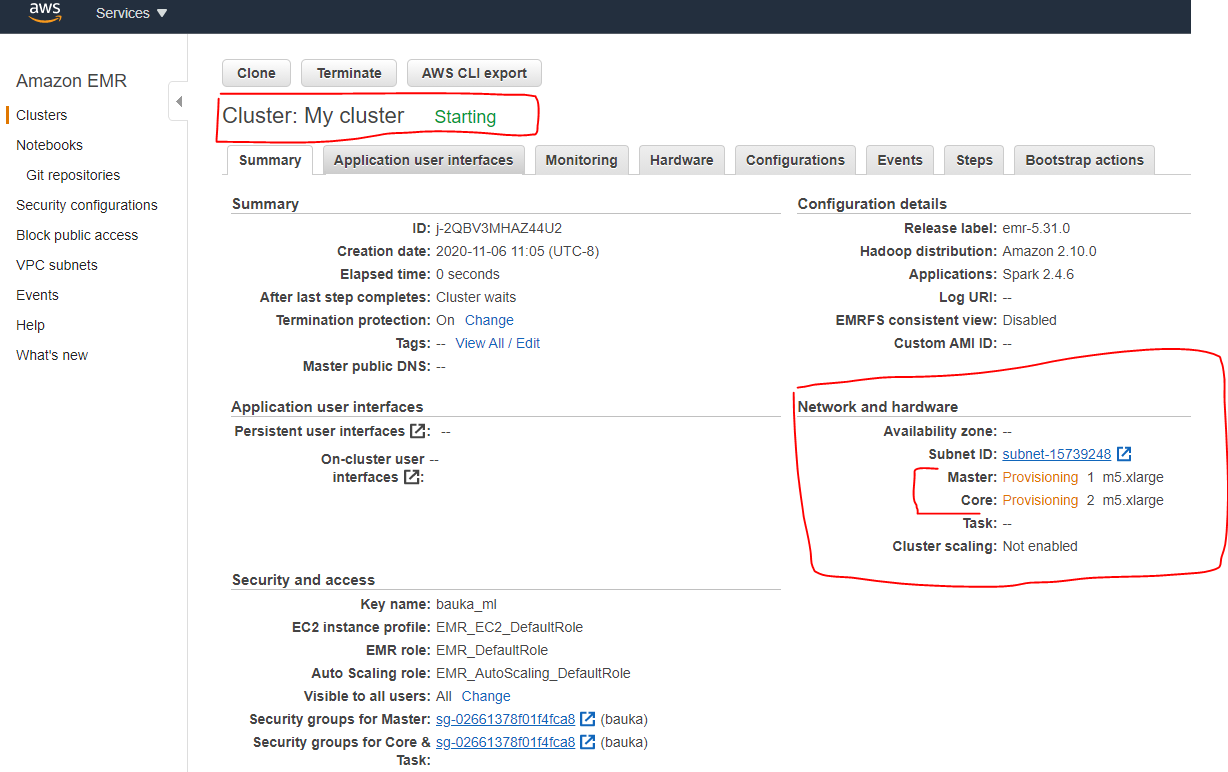Click external link icon next to Persistent user interfaces
Viewport: 1228px width, 772px height.
pyautogui.click(x=416, y=431)
